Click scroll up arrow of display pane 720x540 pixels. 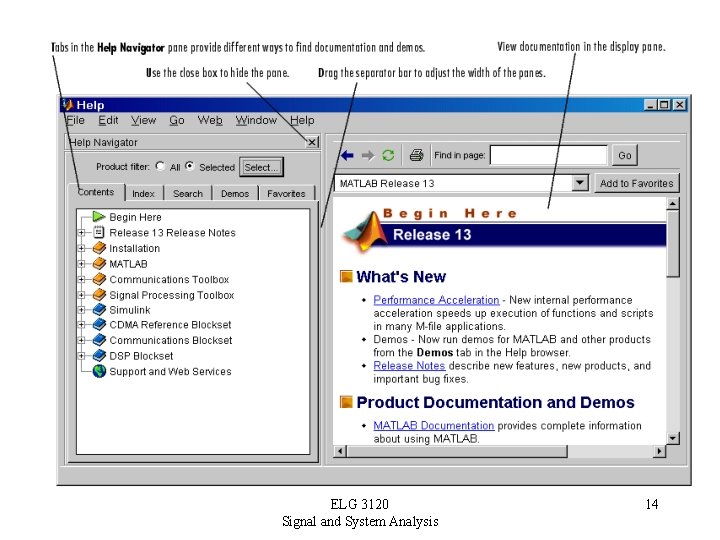pos(673,204)
